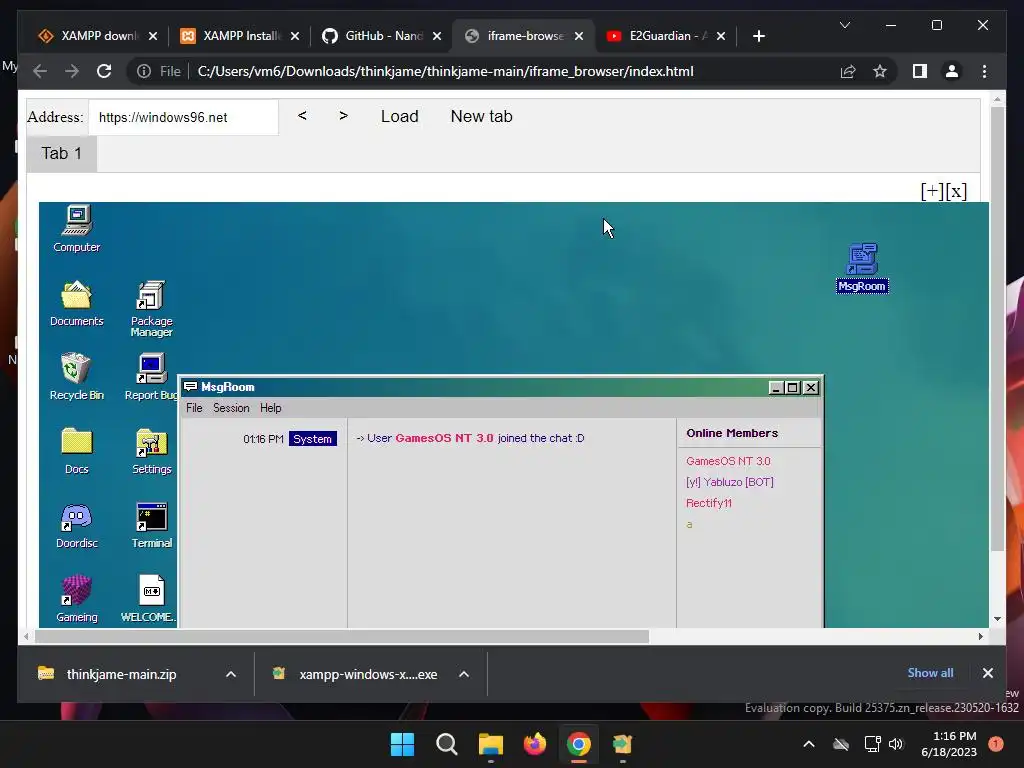Image resolution: width=1024 pixels, height=768 pixels.
Task: Click the Chrome forward arrow
Action: (72, 71)
